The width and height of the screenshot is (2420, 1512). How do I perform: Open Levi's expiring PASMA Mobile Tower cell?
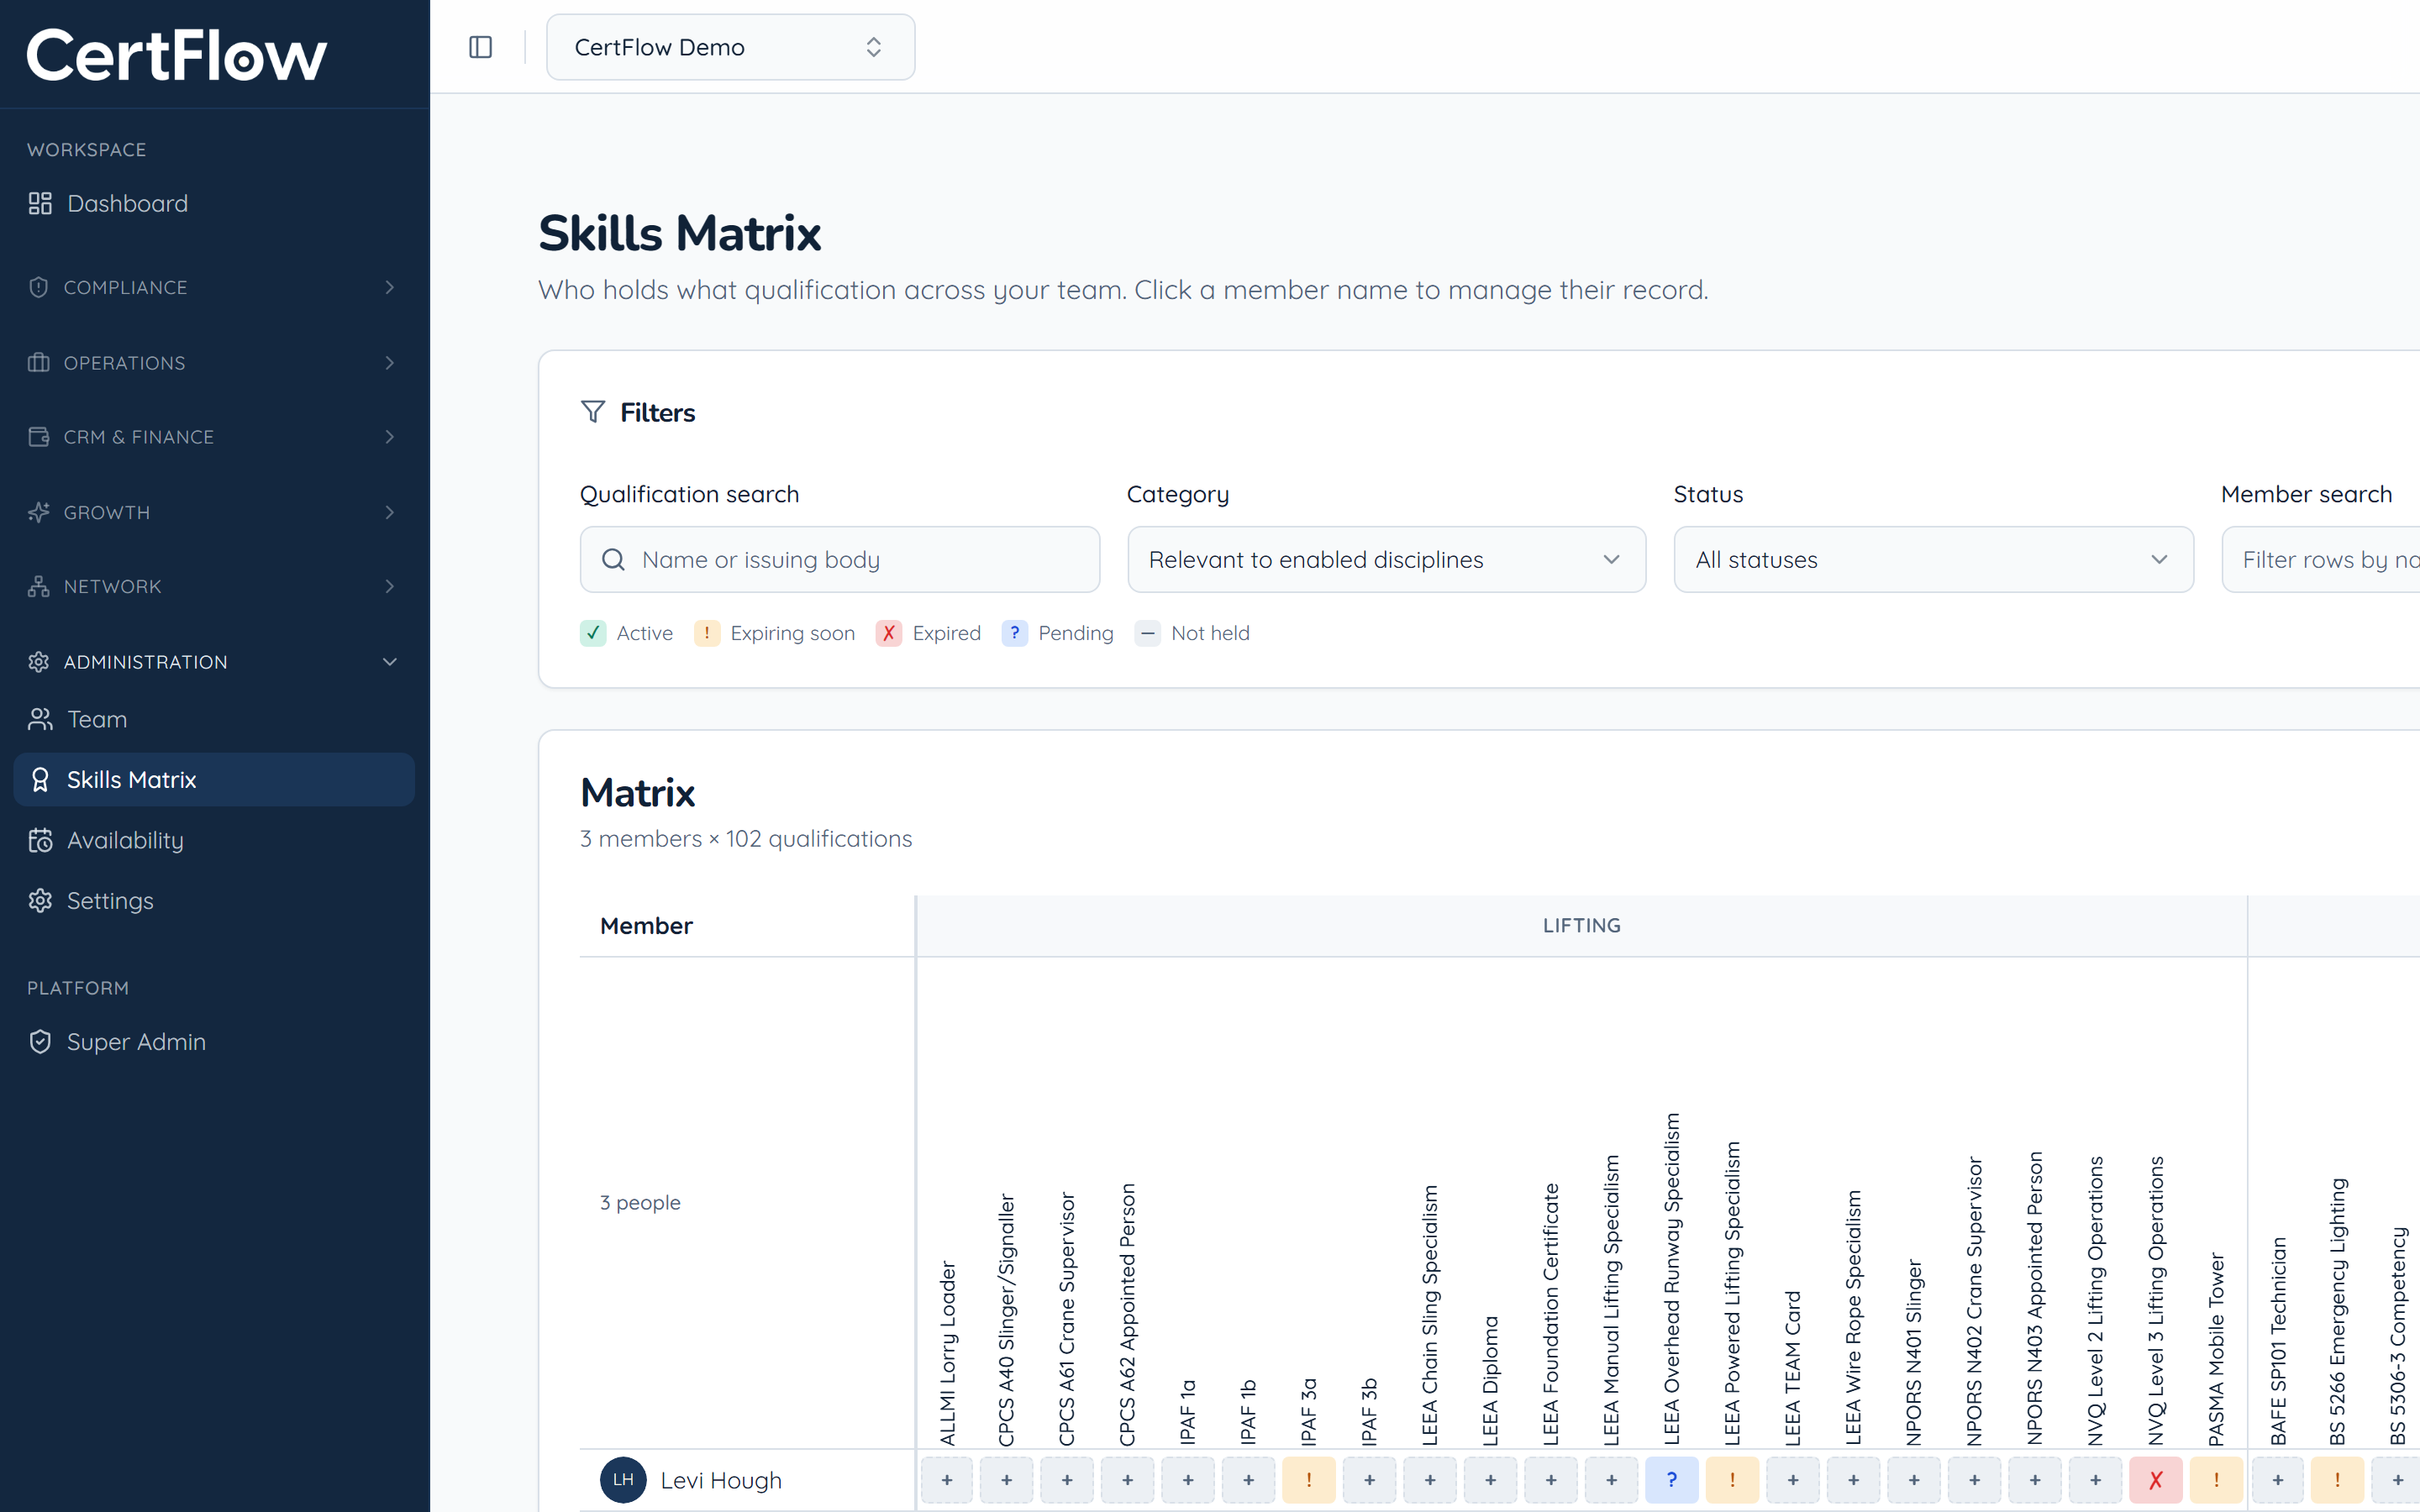click(2216, 1480)
